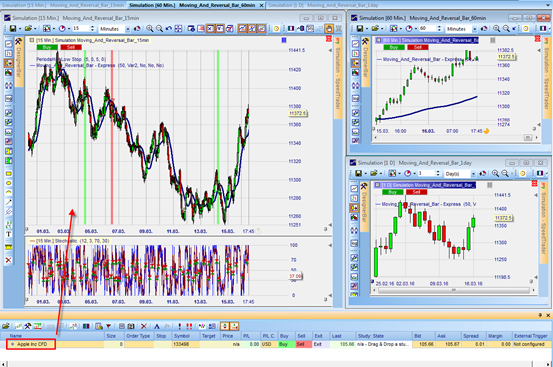Expand open-folder dropdown arrow in 15 Min window

click(35, 29)
